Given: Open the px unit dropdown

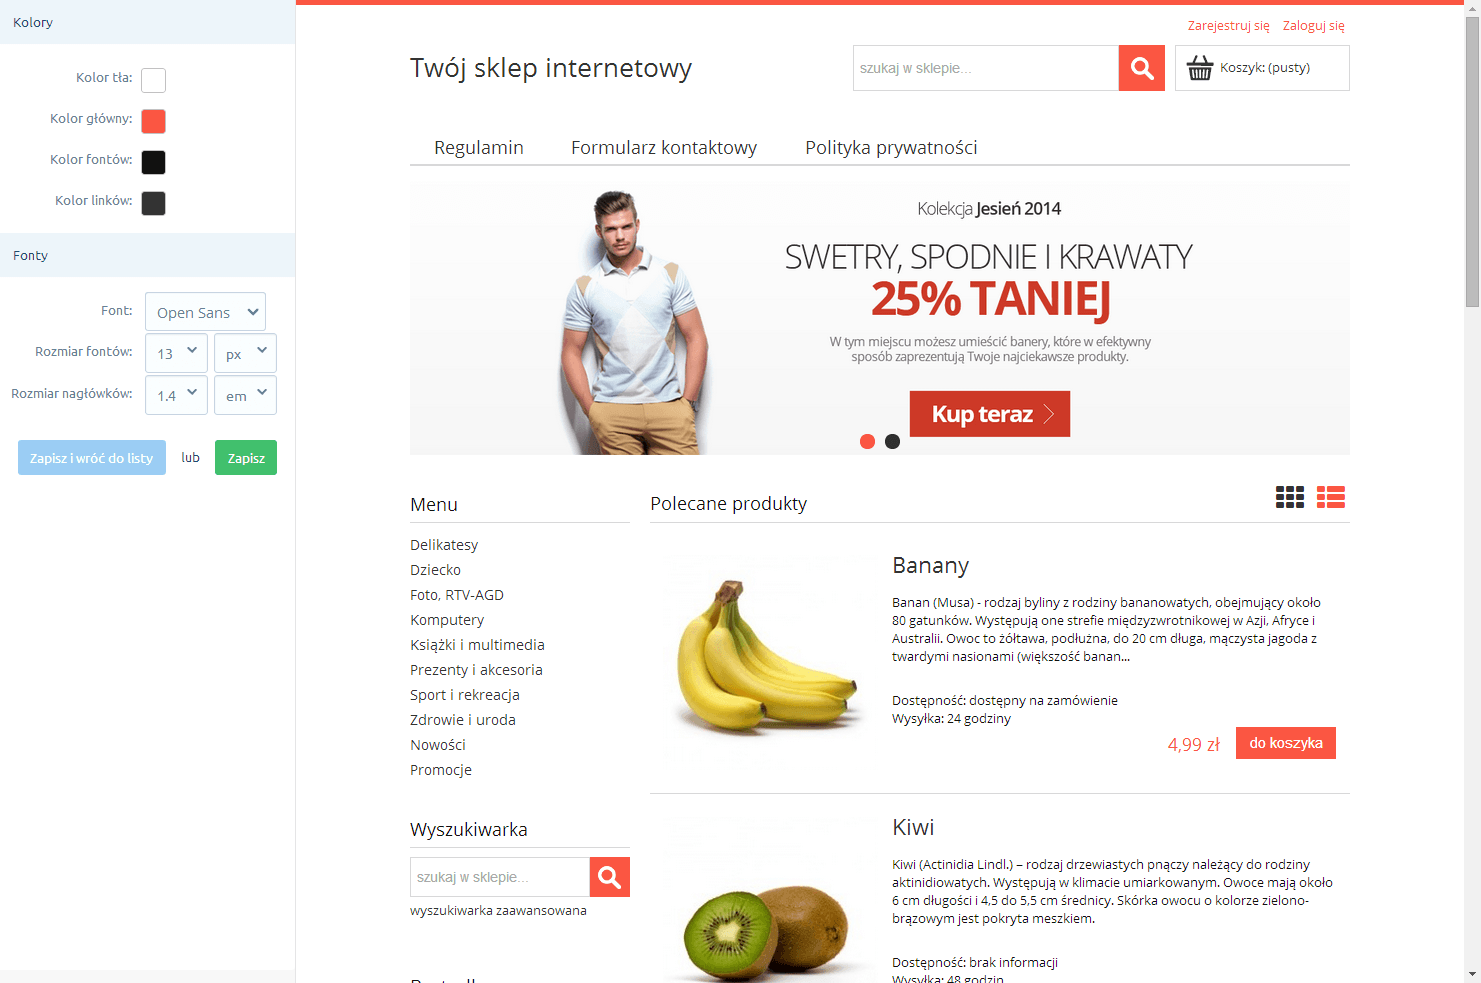Looking at the screenshot, I should click(x=245, y=353).
